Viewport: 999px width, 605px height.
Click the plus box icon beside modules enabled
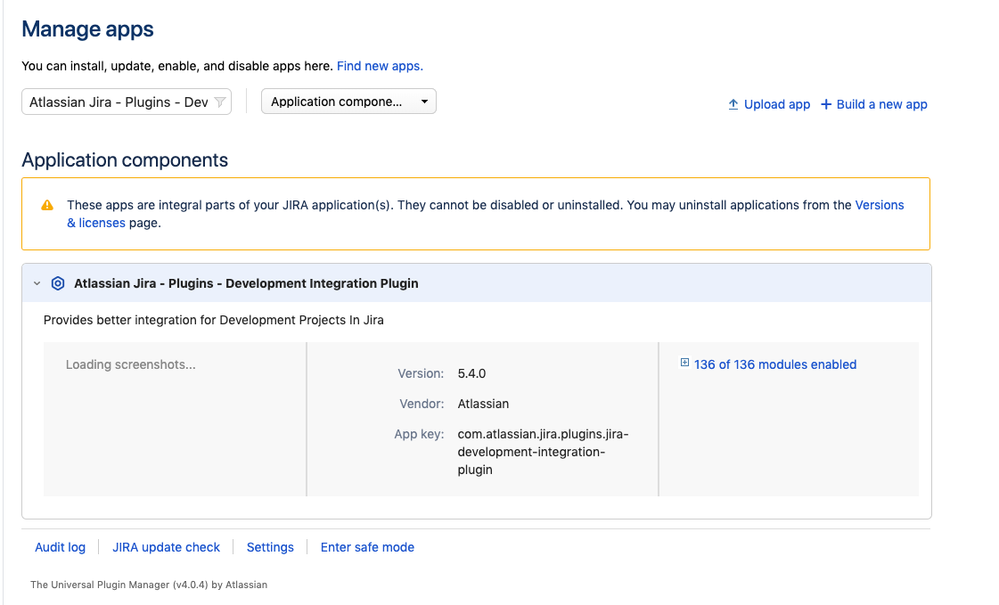click(685, 363)
